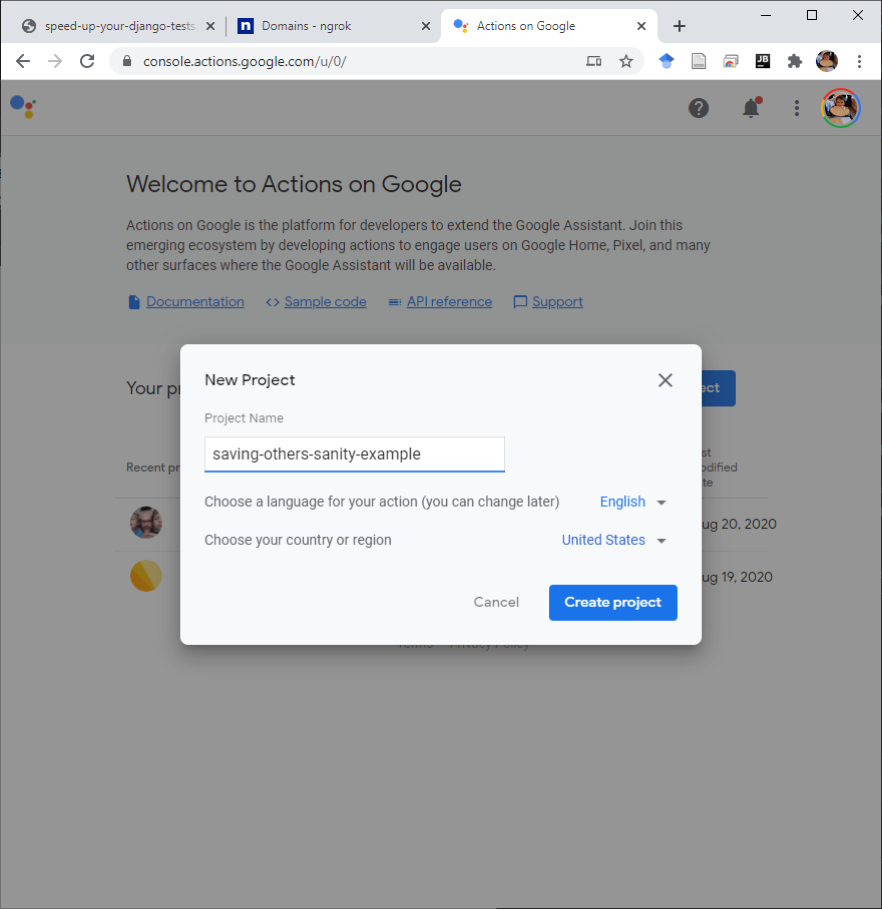Screen dimensions: 882x910
Task: Open Chrome's three-dot browser menu
Action: point(859,61)
